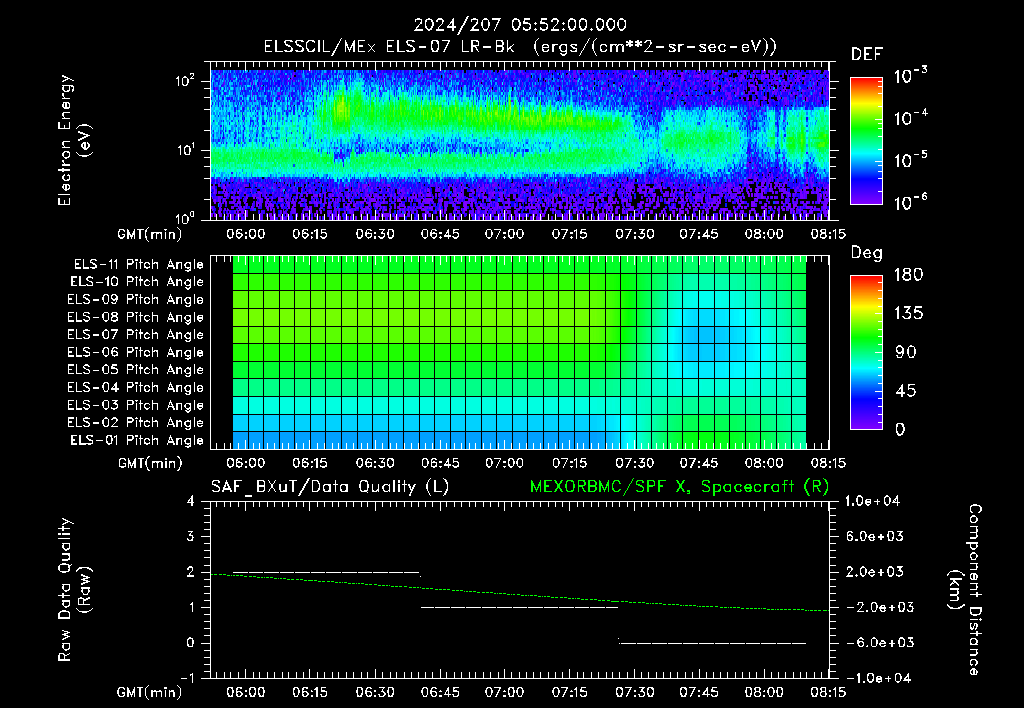Click the 10^1 energy axis tick label
The width and height of the screenshot is (1024, 708).
click(185, 150)
